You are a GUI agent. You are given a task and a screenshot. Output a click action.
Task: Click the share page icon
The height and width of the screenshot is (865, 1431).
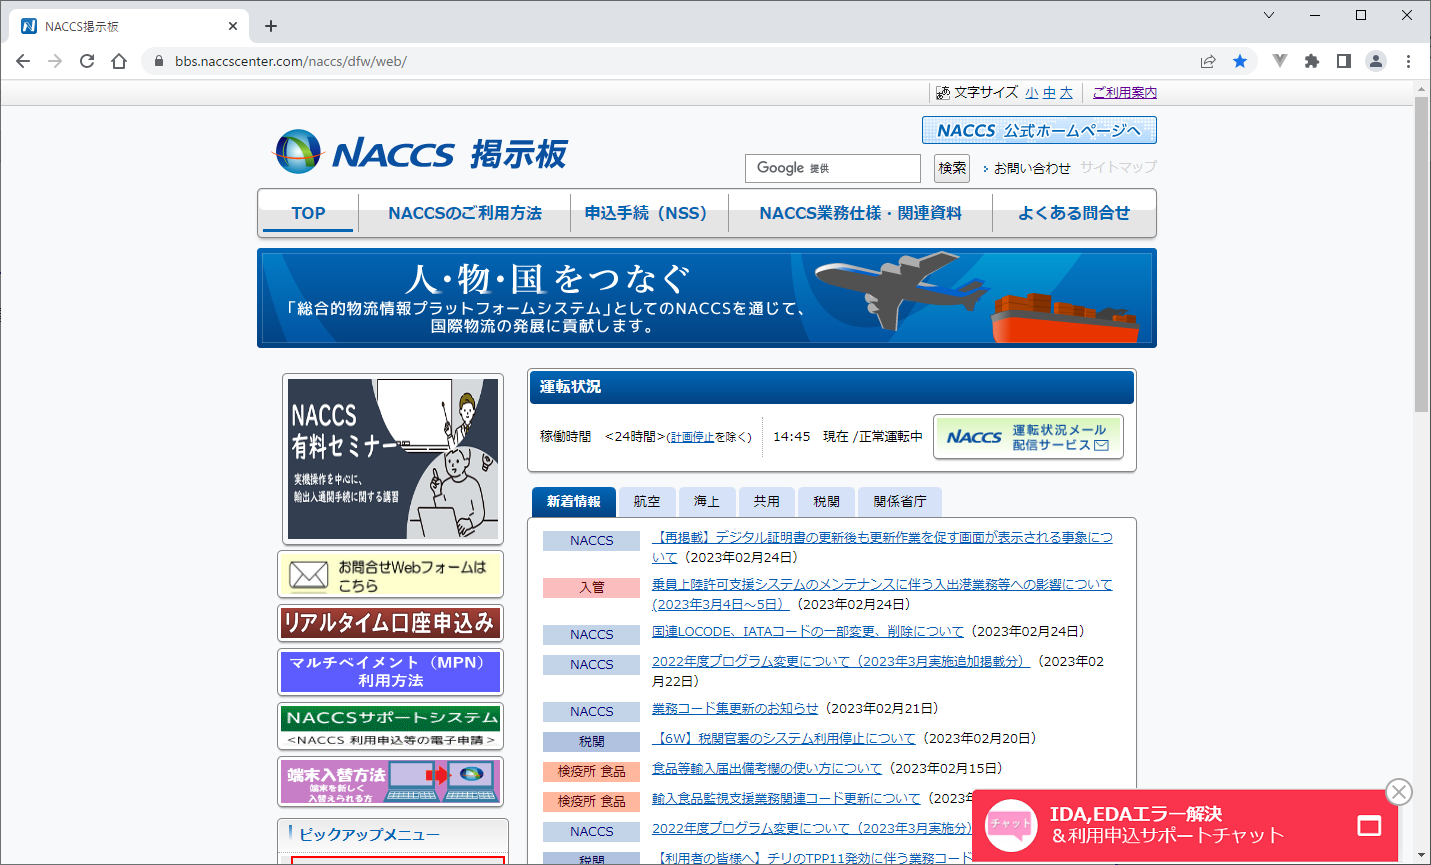pyautogui.click(x=1208, y=61)
